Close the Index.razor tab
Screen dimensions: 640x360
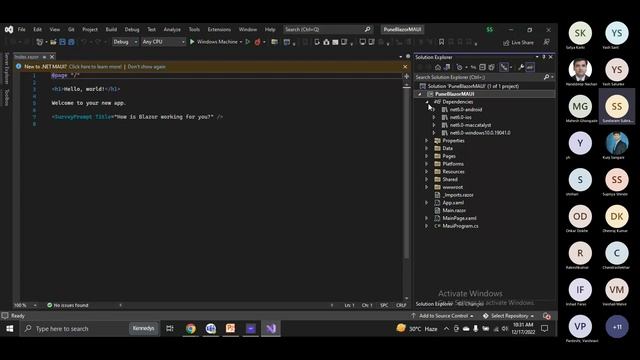pyautogui.click(x=52, y=57)
